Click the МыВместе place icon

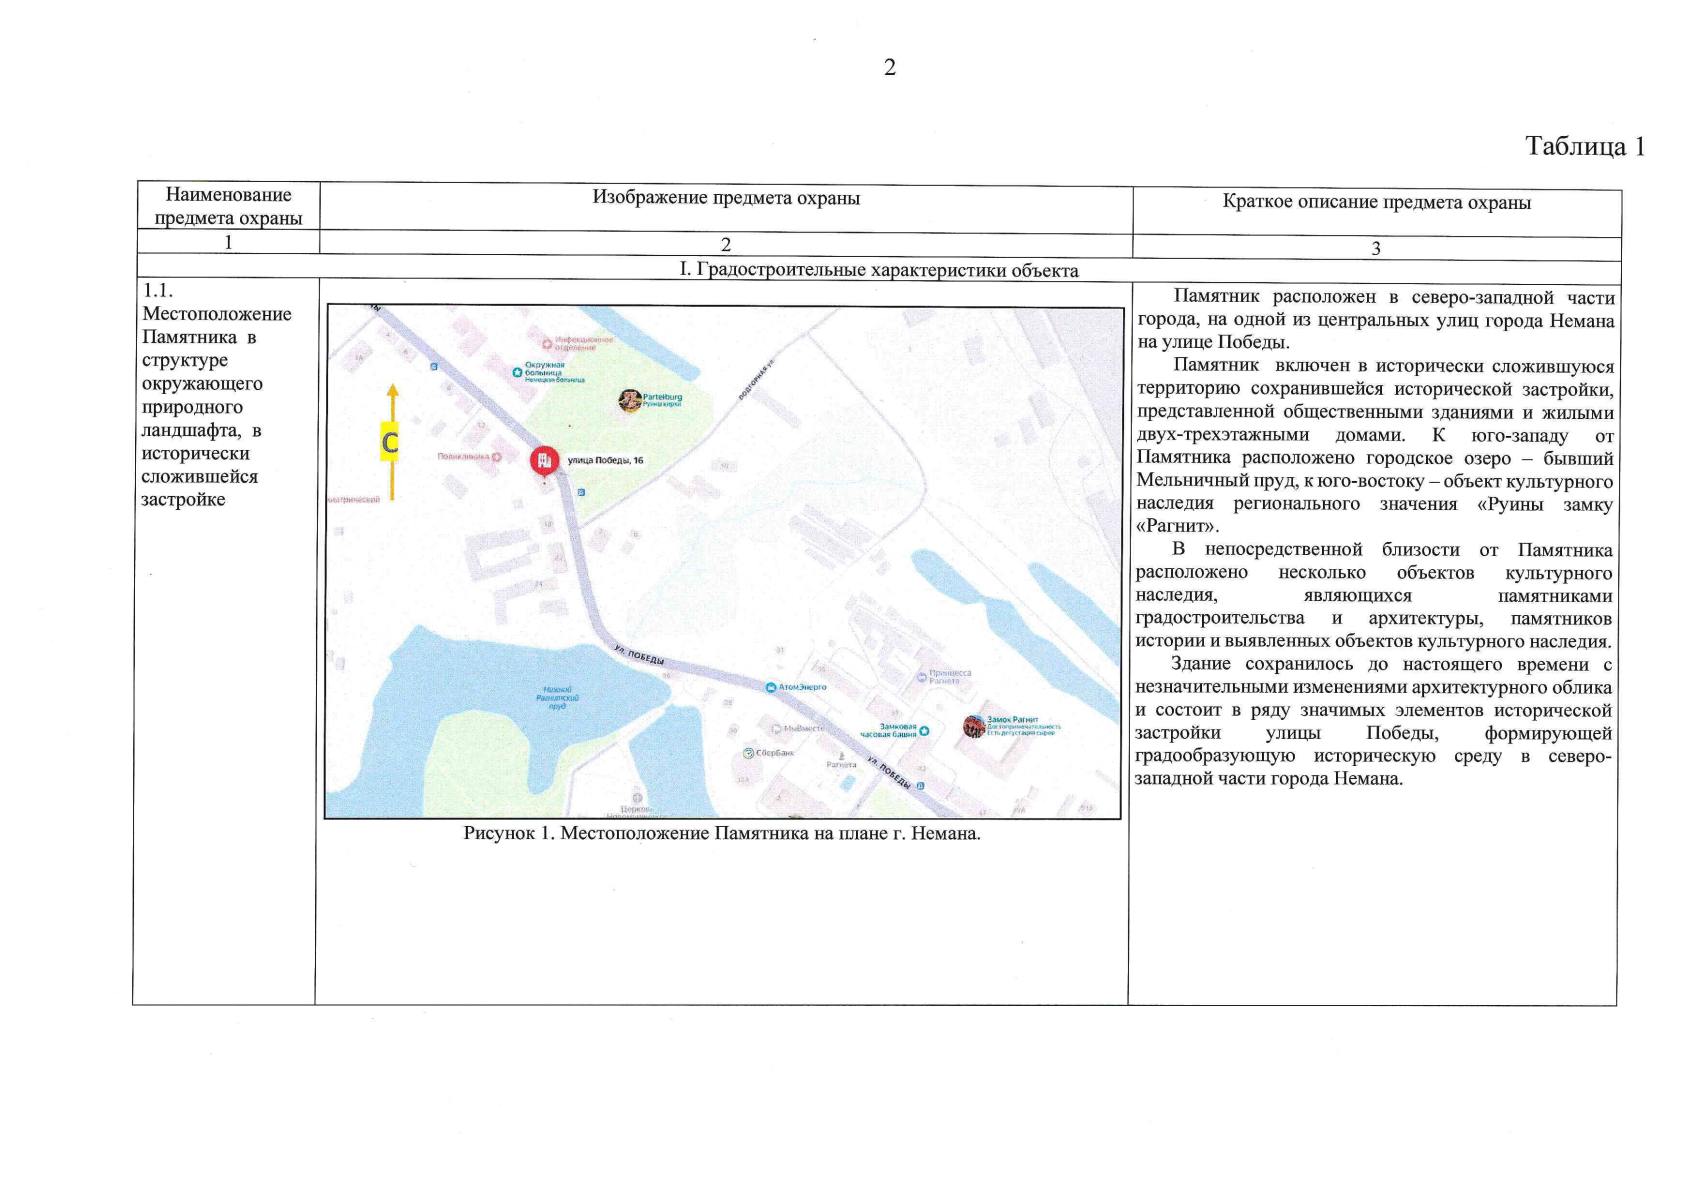click(x=776, y=729)
